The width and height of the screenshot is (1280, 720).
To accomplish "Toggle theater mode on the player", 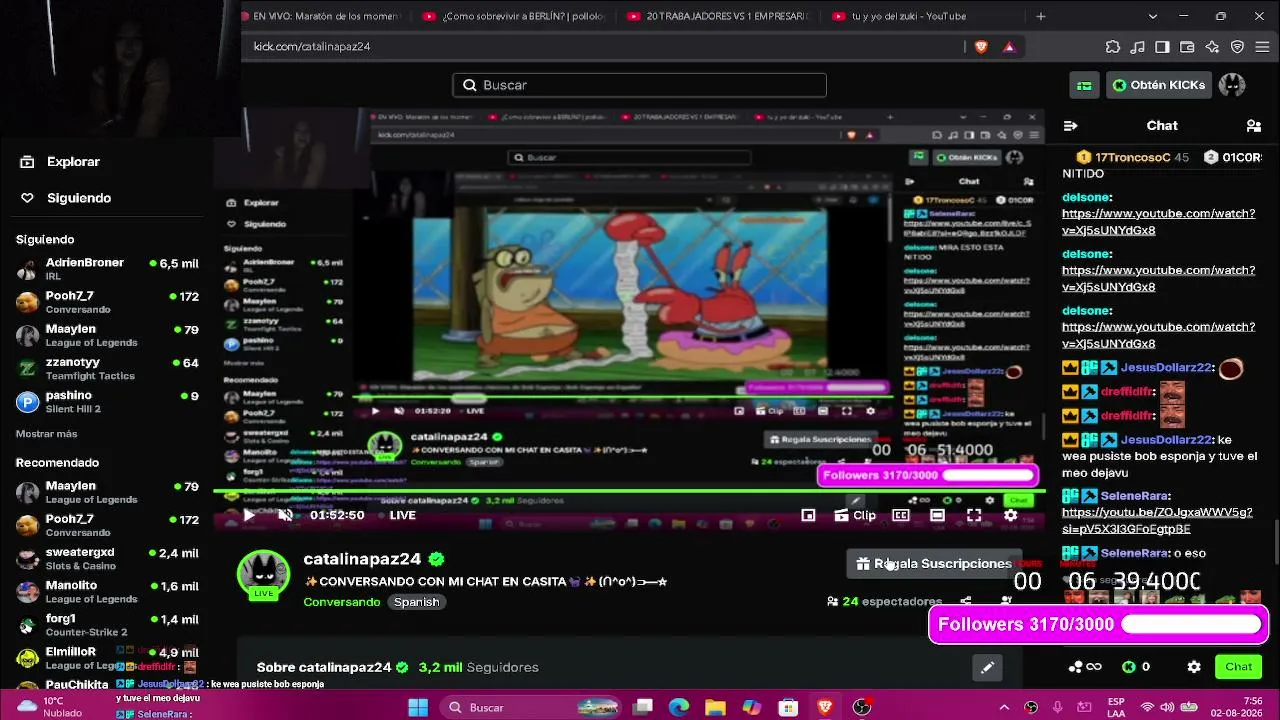I will click(937, 515).
